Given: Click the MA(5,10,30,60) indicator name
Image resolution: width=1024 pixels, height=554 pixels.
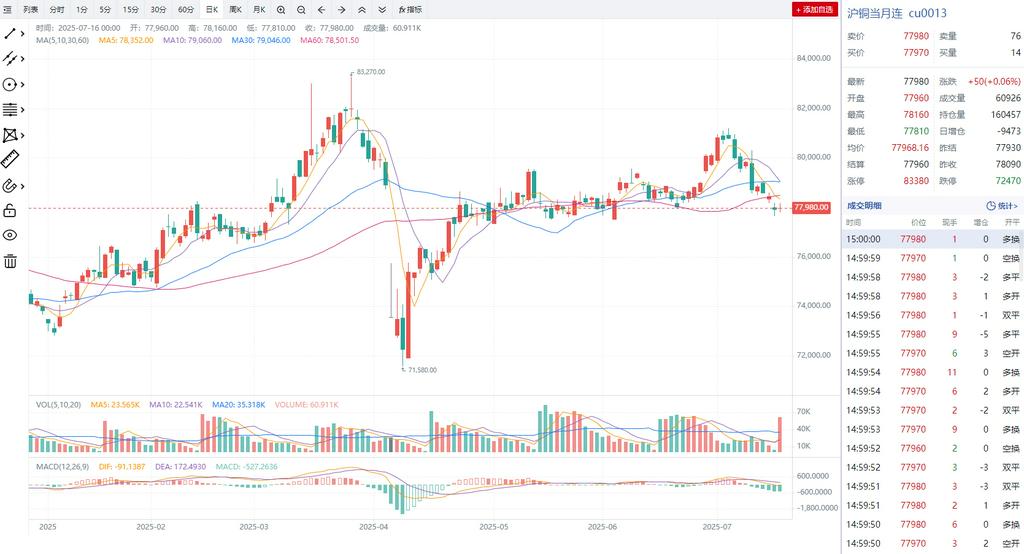Looking at the screenshot, I should tap(63, 40).
